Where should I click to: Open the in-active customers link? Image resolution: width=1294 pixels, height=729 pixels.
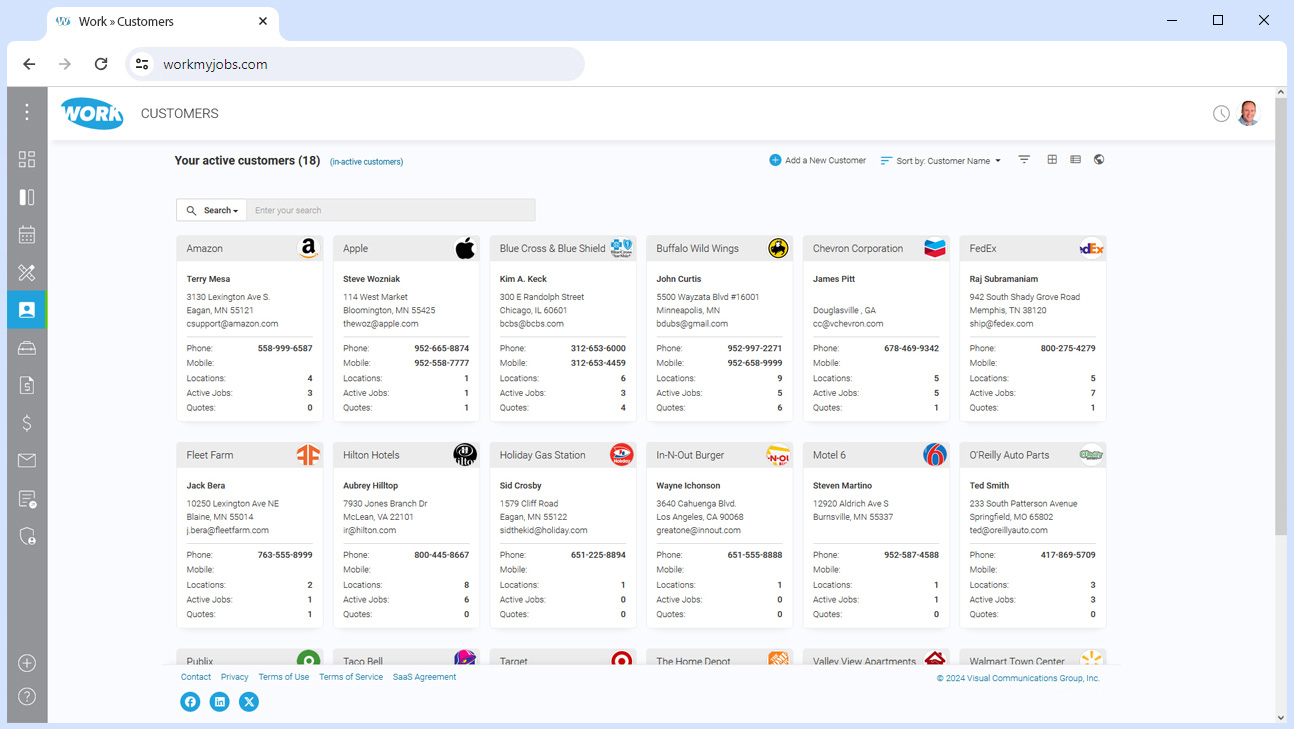(x=366, y=162)
